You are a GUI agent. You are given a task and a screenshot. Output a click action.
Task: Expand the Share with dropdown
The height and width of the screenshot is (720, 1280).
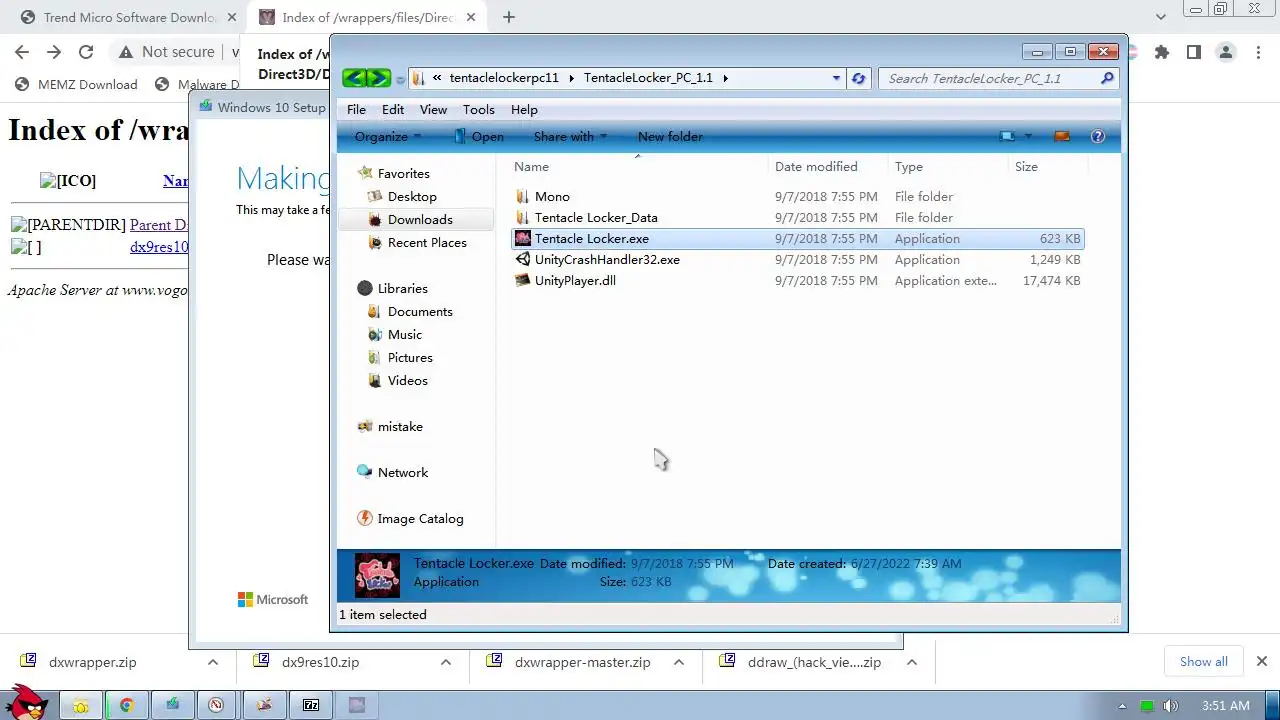(x=570, y=137)
